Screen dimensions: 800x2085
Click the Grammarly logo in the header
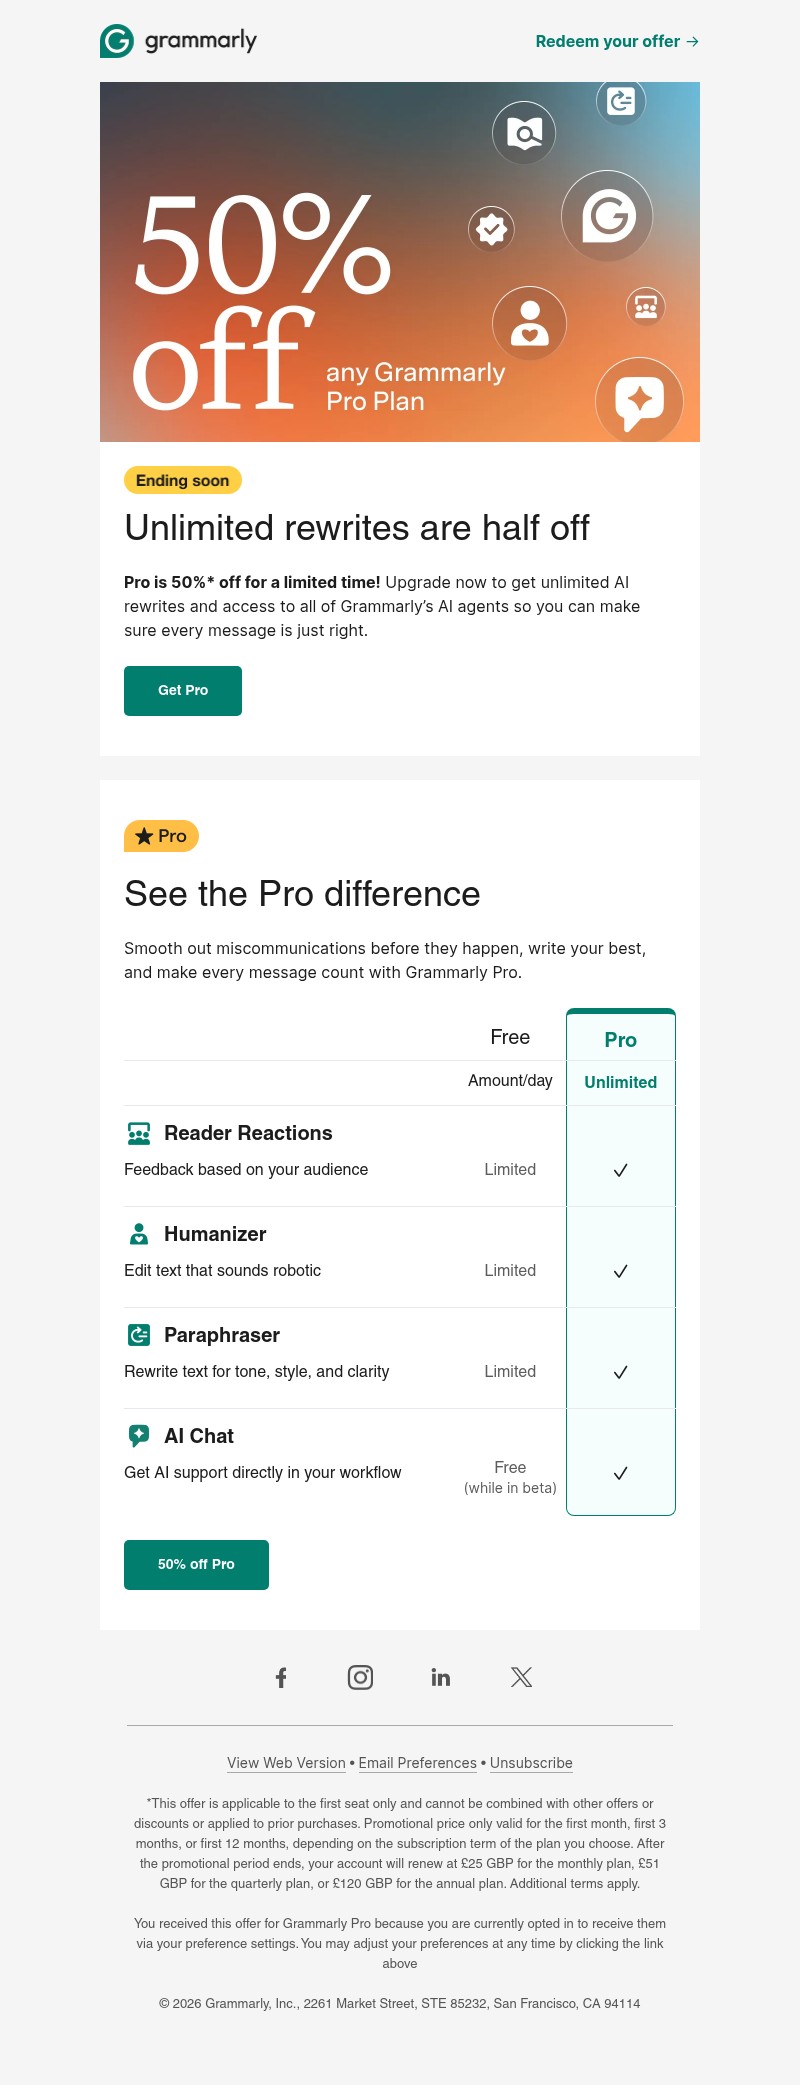(178, 41)
